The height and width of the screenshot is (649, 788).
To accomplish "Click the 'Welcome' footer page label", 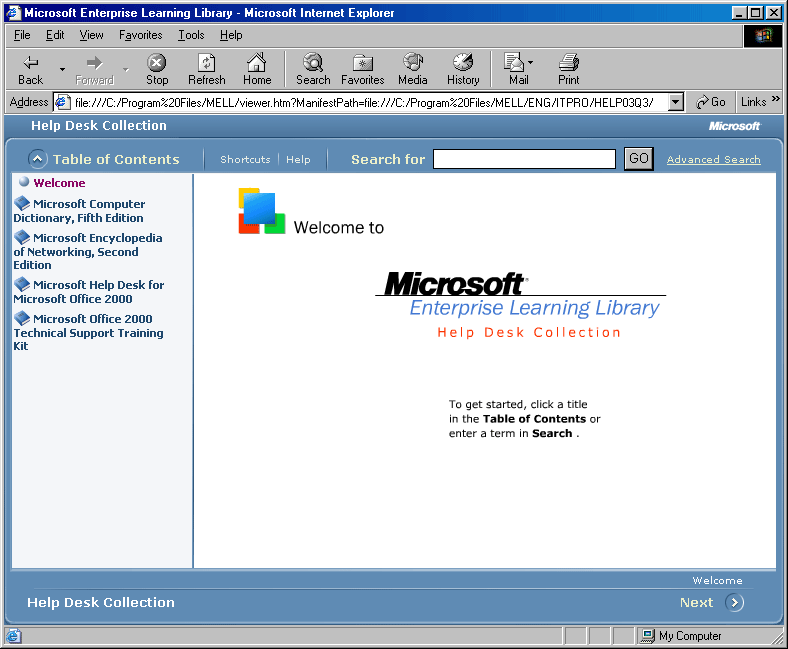I will coord(717,581).
